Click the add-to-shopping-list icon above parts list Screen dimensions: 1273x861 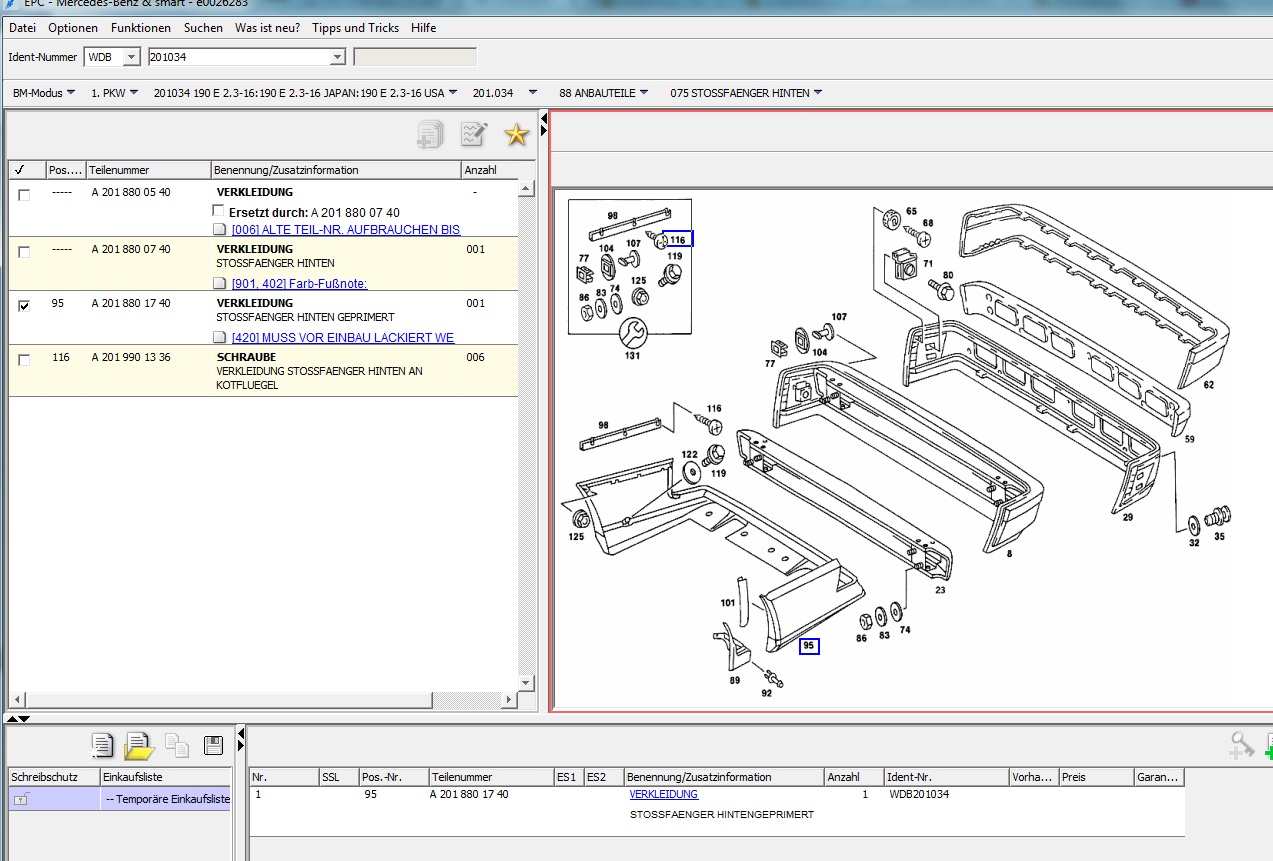tap(431, 135)
